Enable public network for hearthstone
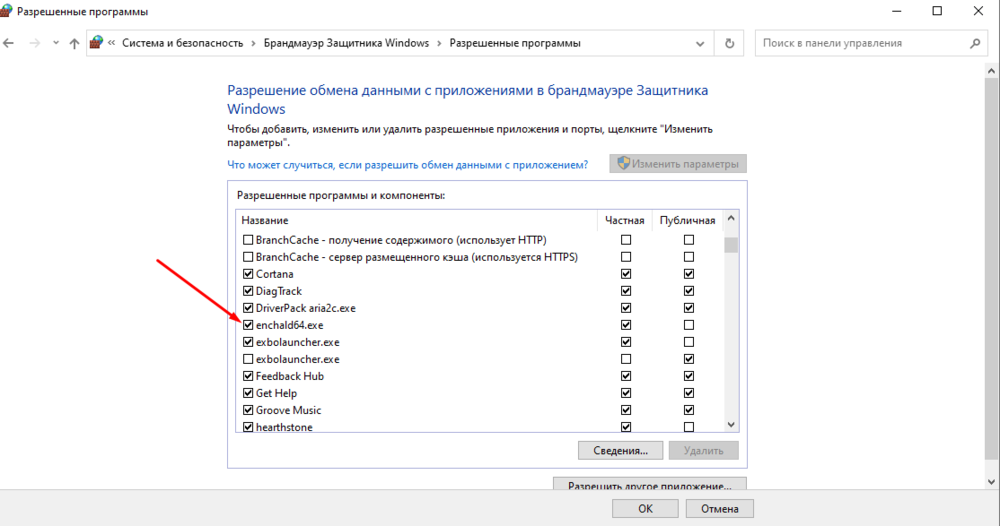 coord(689,427)
